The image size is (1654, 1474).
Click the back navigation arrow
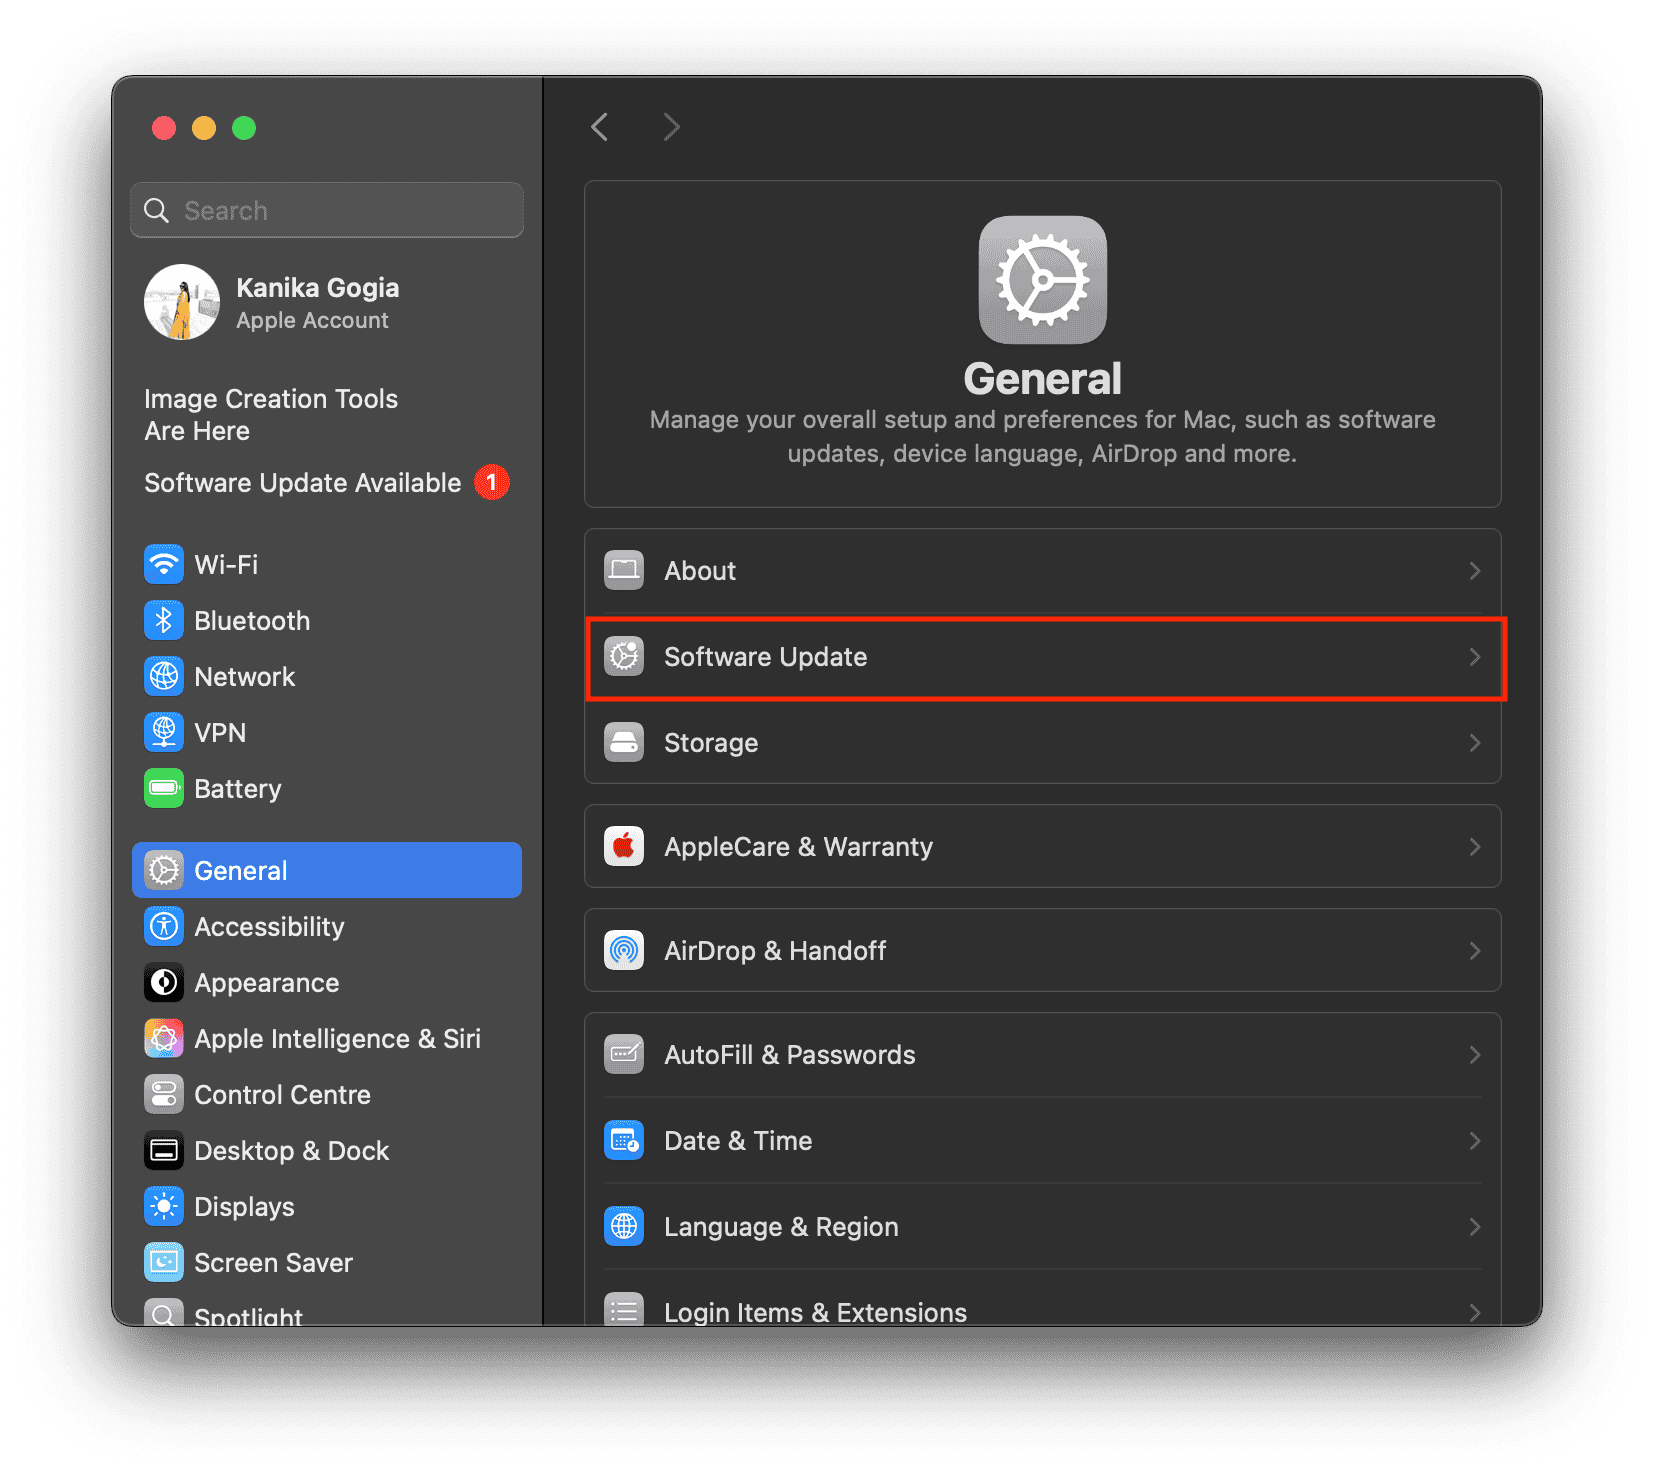(599, 127)
